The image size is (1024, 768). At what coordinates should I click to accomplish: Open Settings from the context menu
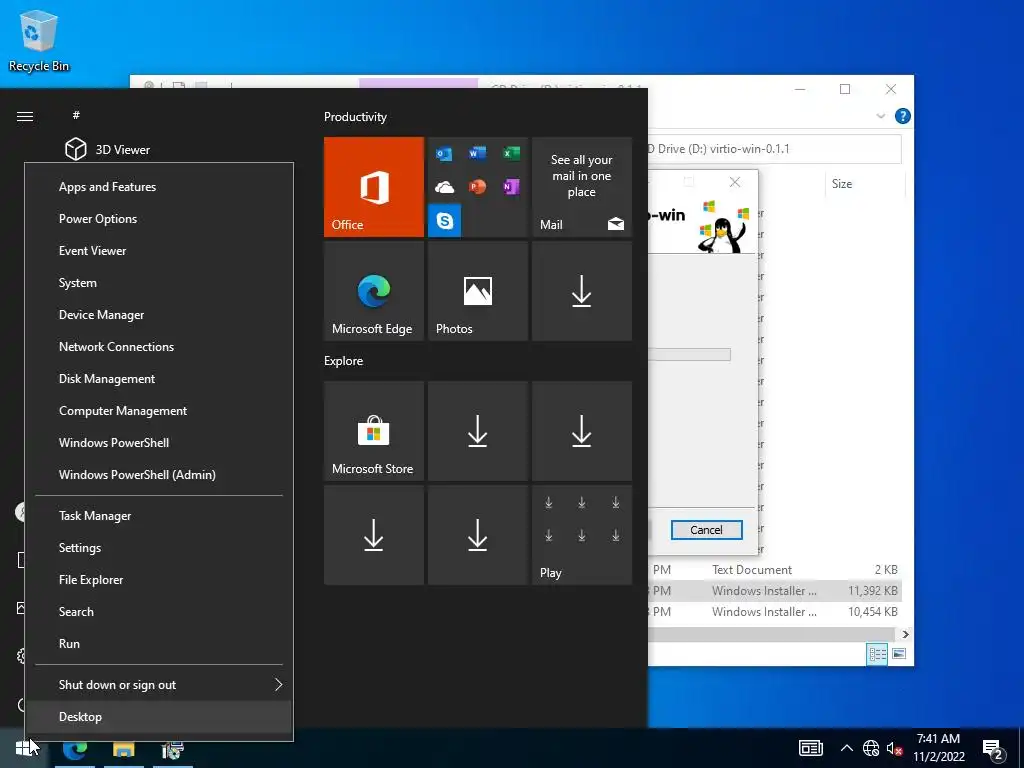coord(159,548)
